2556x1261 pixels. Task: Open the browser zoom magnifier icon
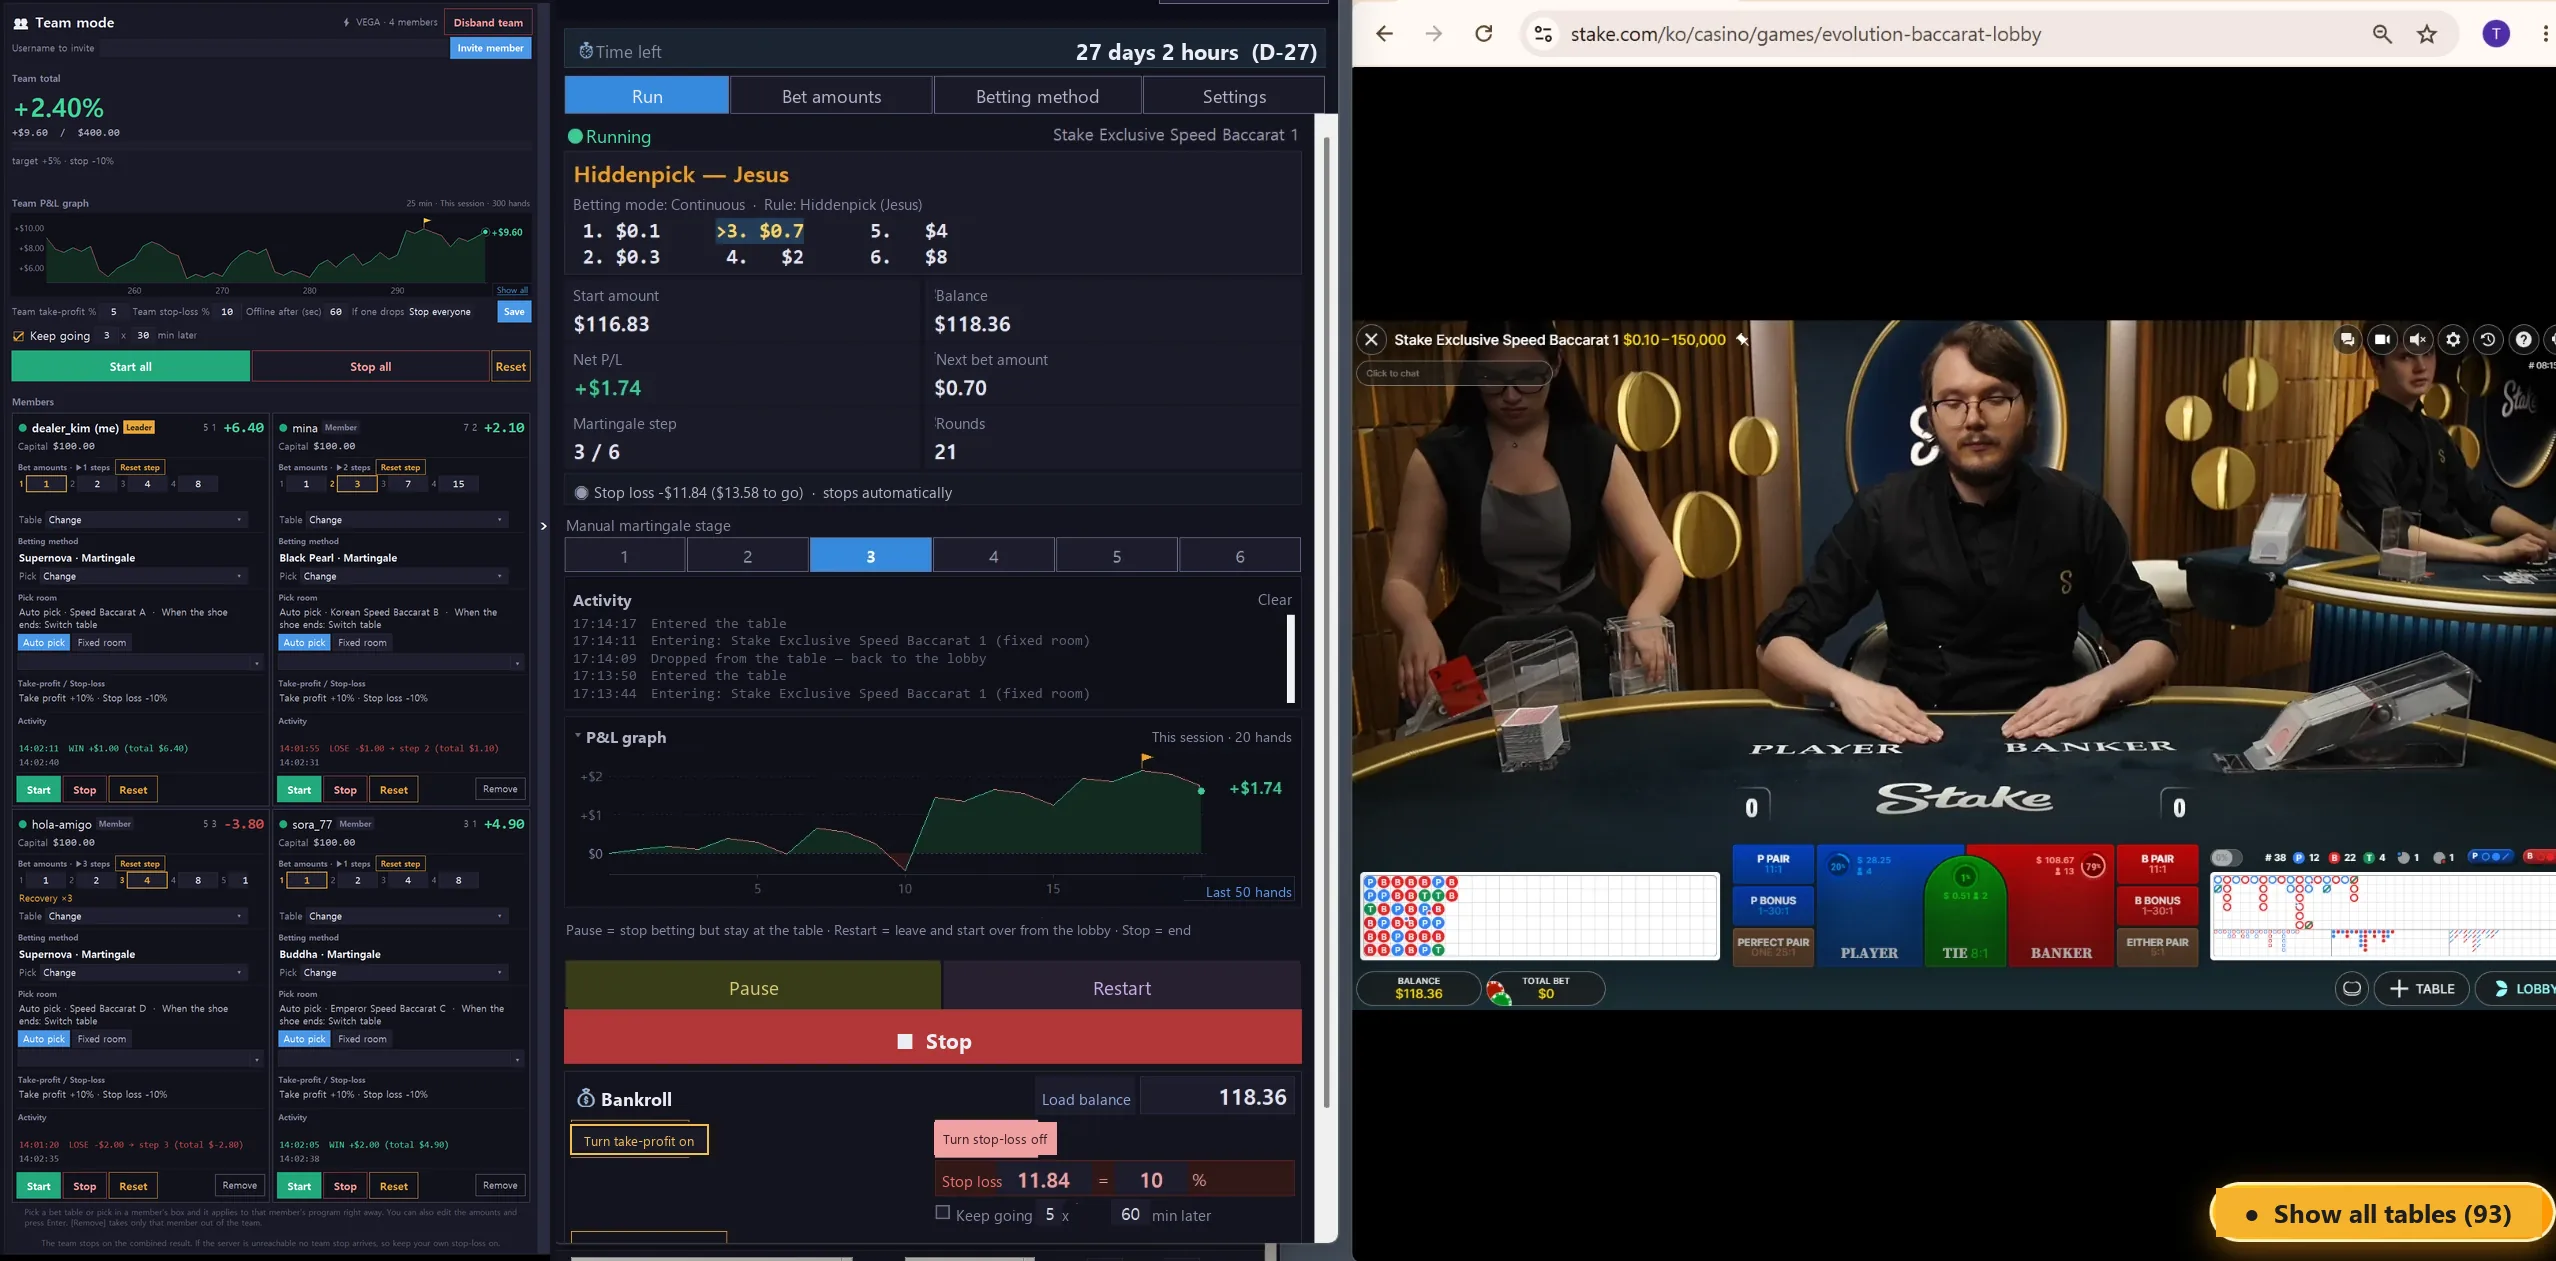[x=2382, y=34]
